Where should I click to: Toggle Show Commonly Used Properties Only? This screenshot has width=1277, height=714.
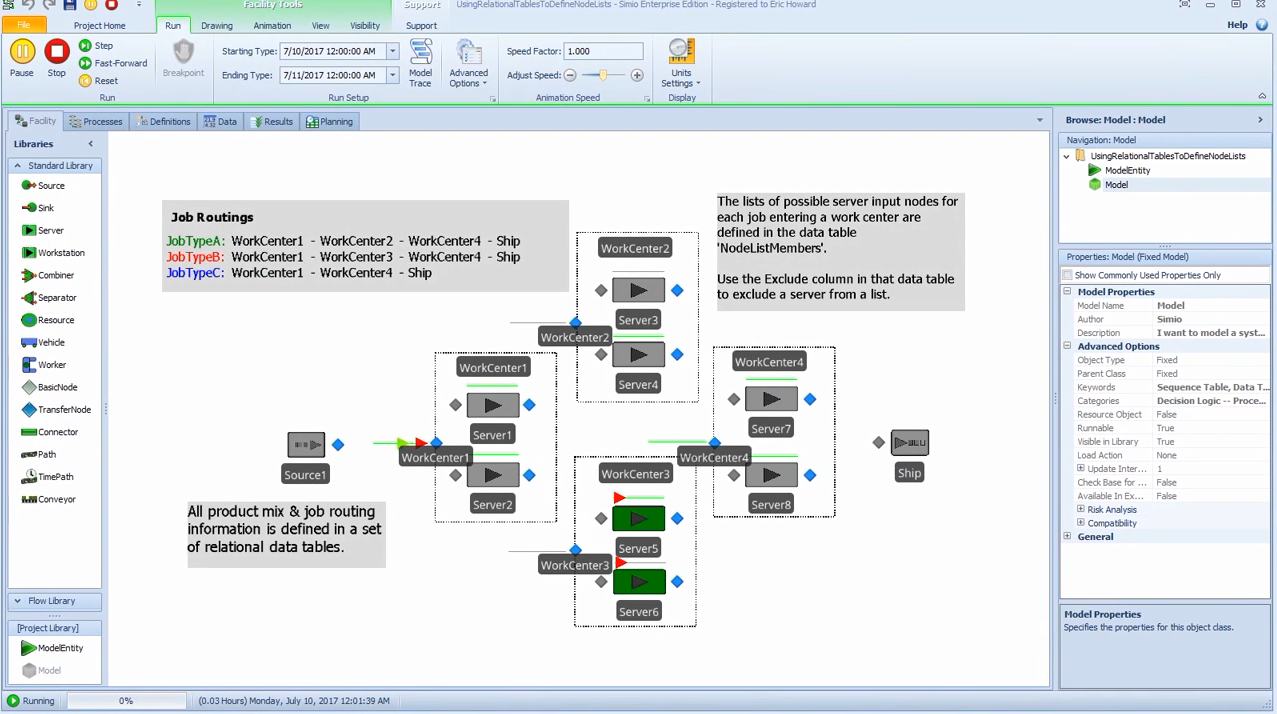1068,275
